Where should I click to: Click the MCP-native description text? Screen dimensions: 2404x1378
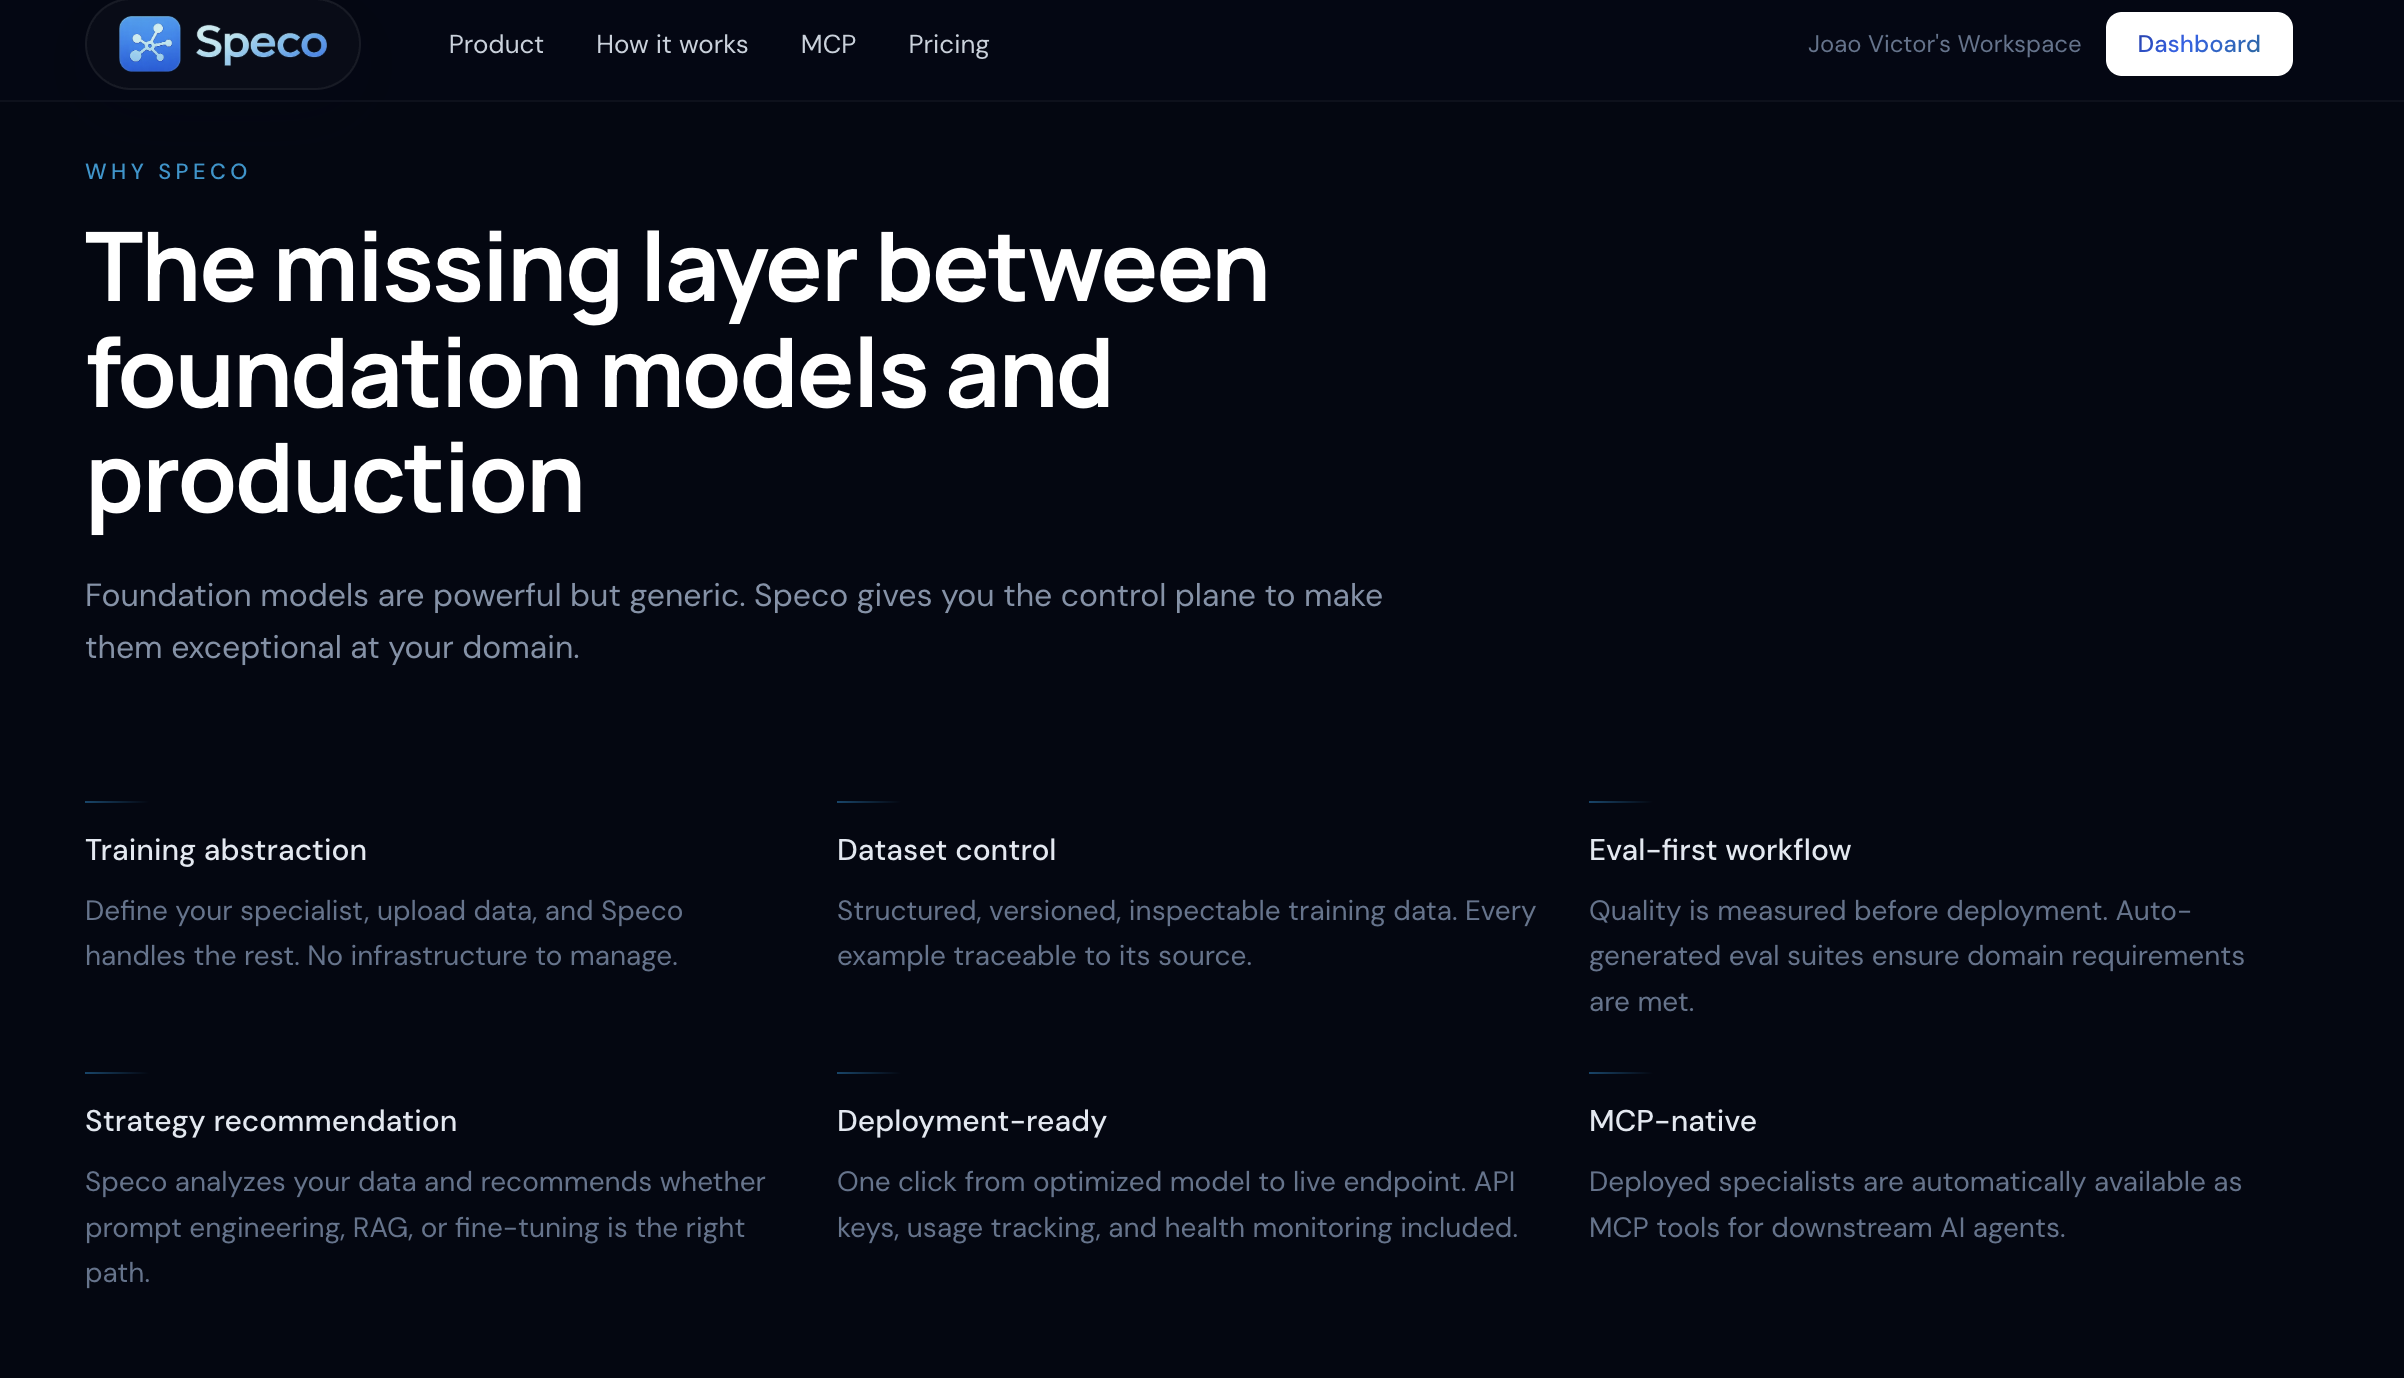point(1914,1204)
